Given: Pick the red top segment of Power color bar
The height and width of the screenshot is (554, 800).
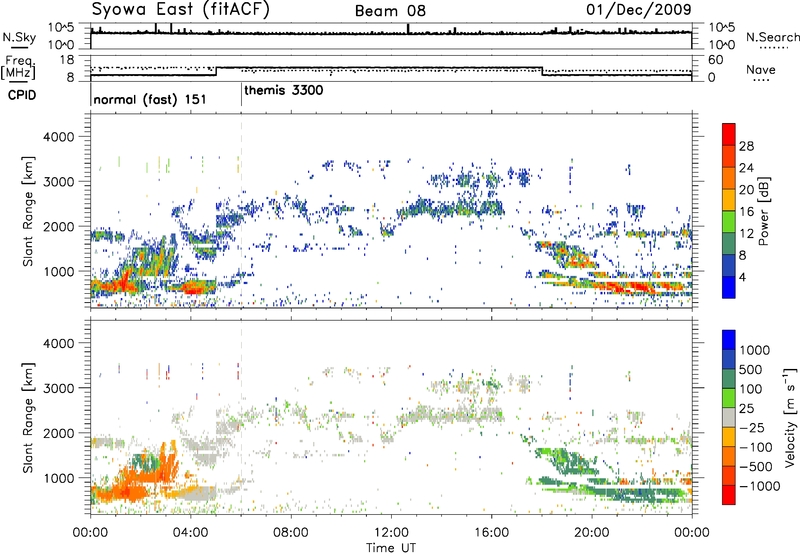Looking at the screenshot, I should 729,135.
